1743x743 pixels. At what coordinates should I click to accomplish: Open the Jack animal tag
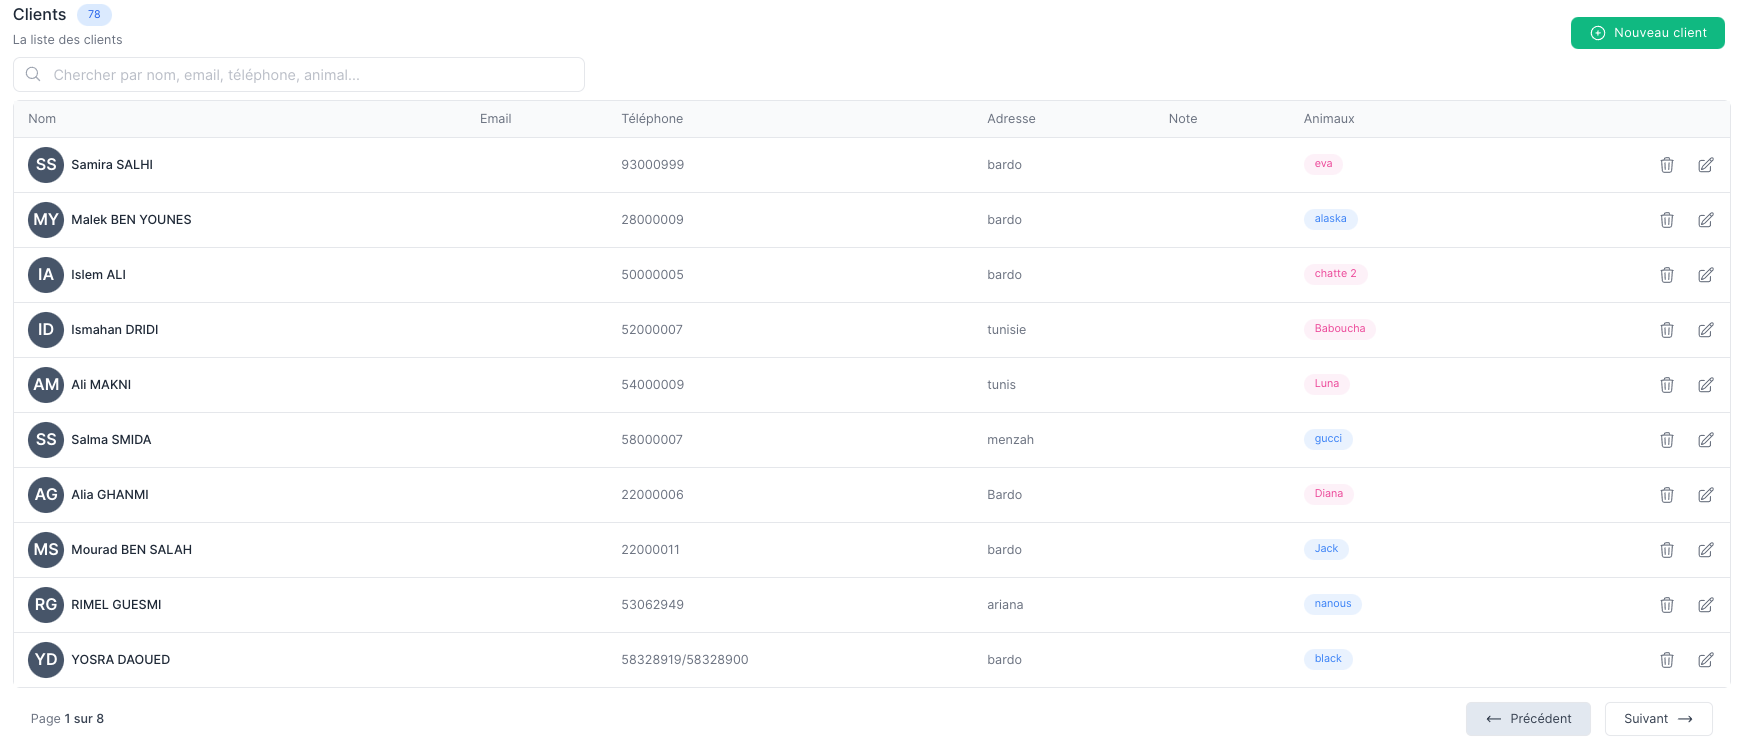[x=1326, y=549]
